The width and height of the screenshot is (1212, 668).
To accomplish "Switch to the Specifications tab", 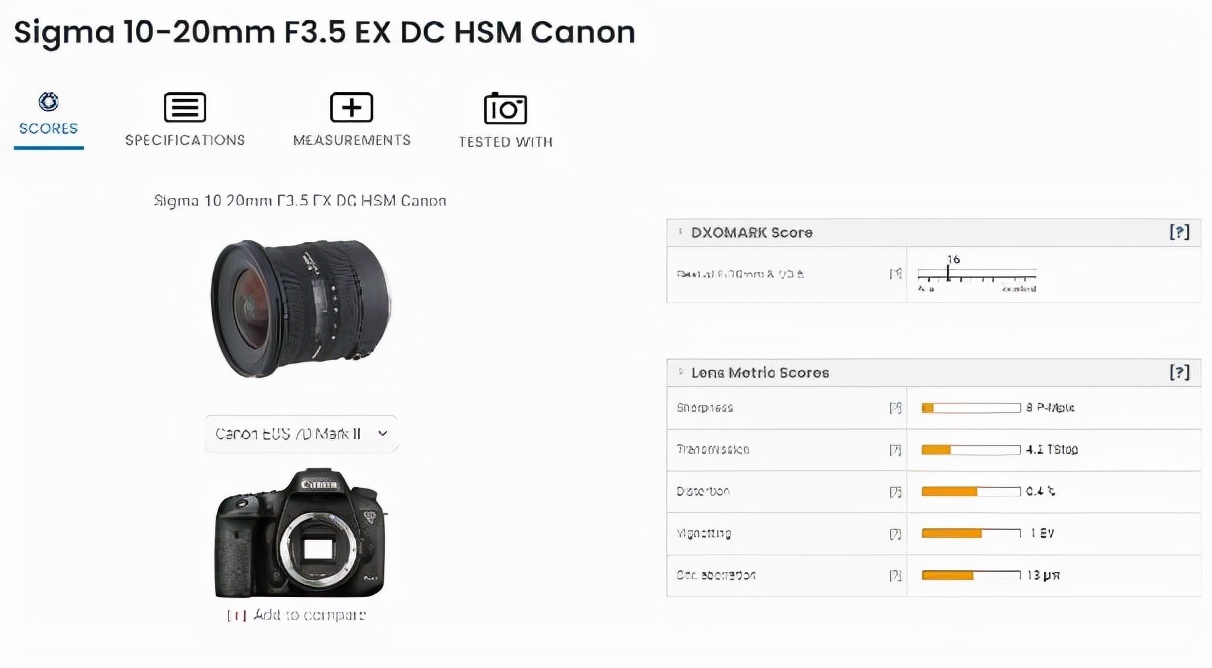I will [x=185, y=120].
